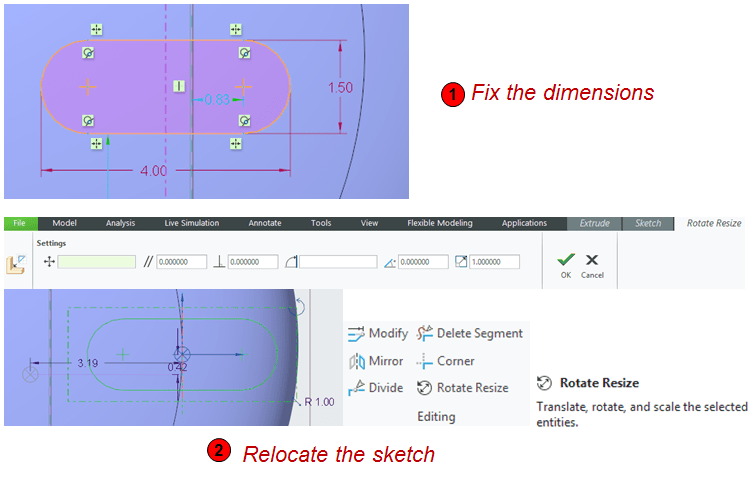Switch to the Model tab
This screenshot has height=477, width=754.
[64, 223]
